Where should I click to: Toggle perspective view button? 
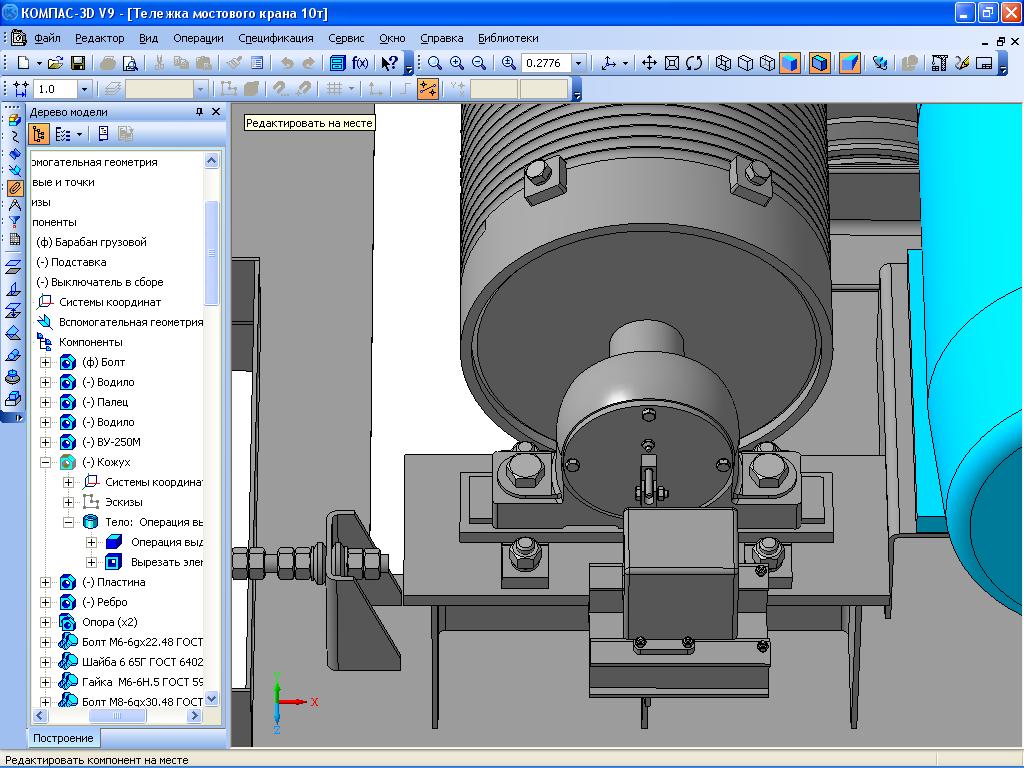click(x=849, y=63)
